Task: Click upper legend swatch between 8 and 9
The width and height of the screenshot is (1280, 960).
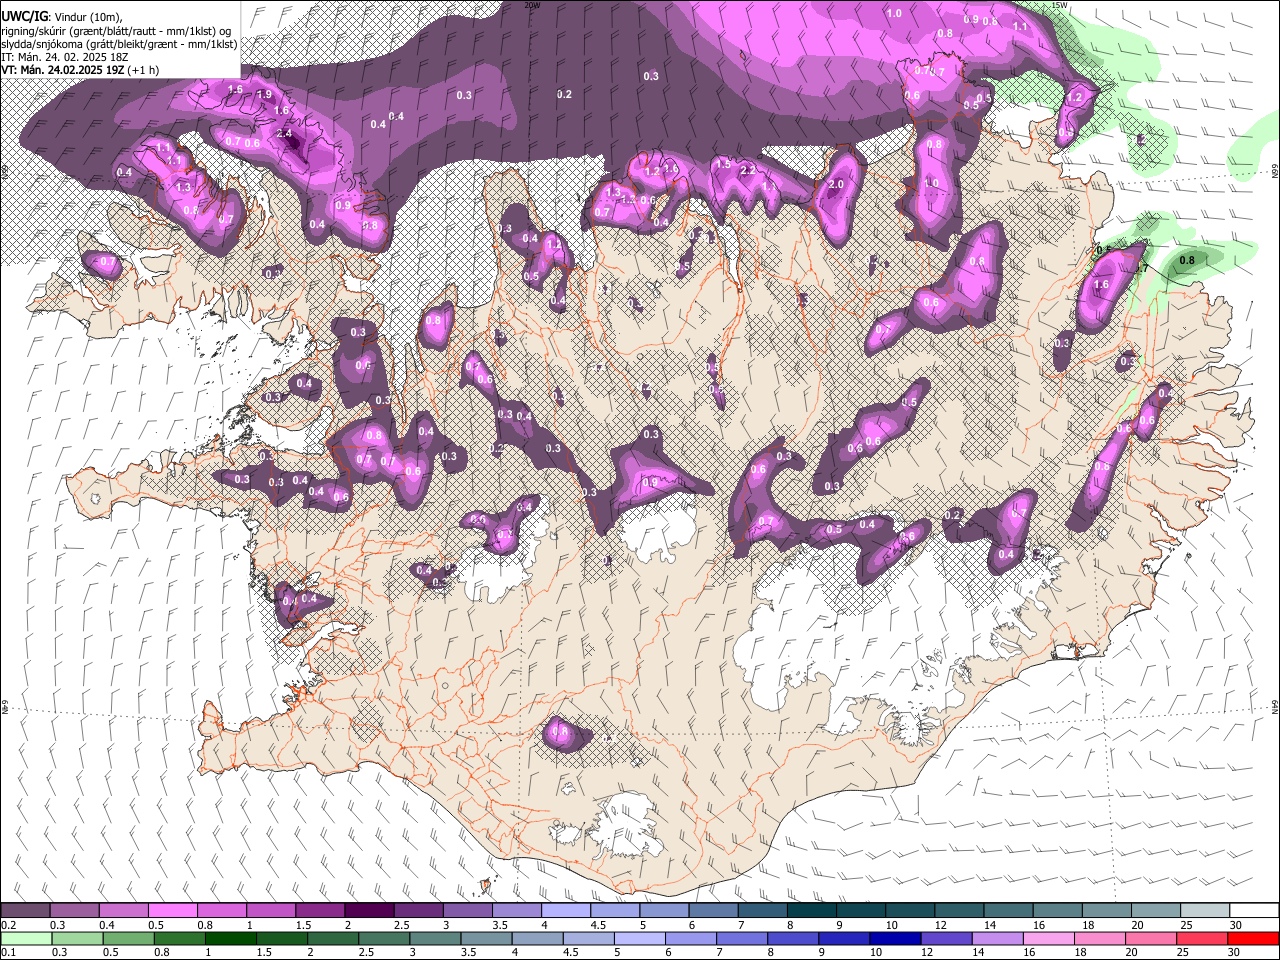Action: (x=810, y=910)
